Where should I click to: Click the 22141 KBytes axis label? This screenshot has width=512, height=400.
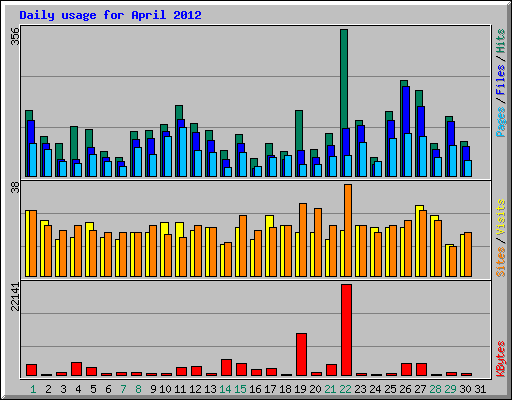pyautogui.click(x=15, y=297)
